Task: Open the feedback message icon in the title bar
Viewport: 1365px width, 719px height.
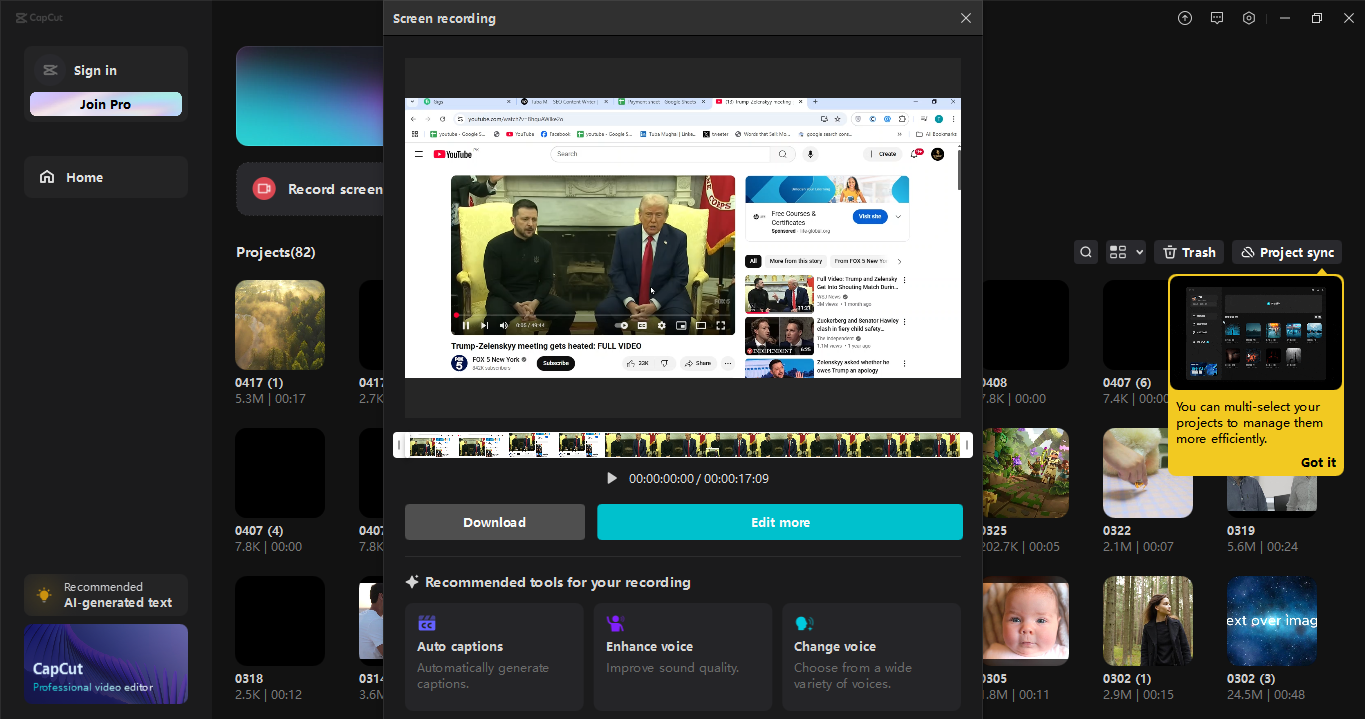Action: point(1216,17)
